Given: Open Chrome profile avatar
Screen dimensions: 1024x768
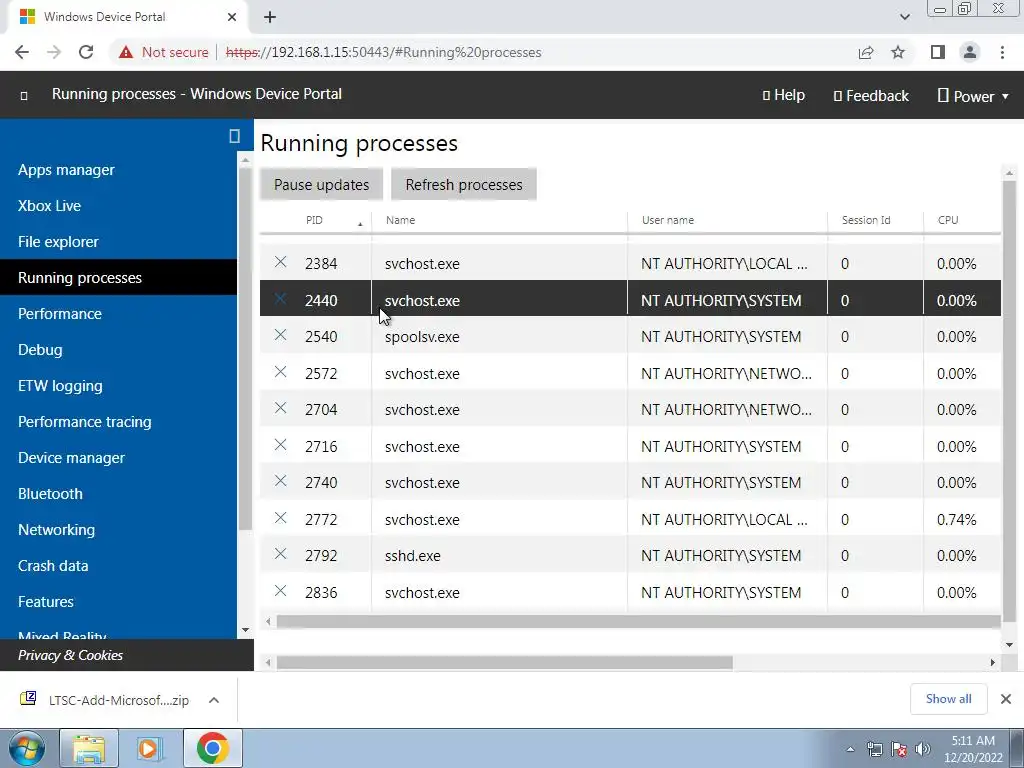Looking at the screenshot, I should tap(970, 52).
